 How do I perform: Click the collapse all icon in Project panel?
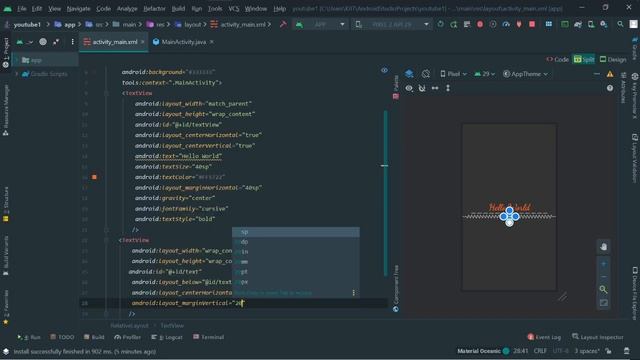tap(56, 42)
